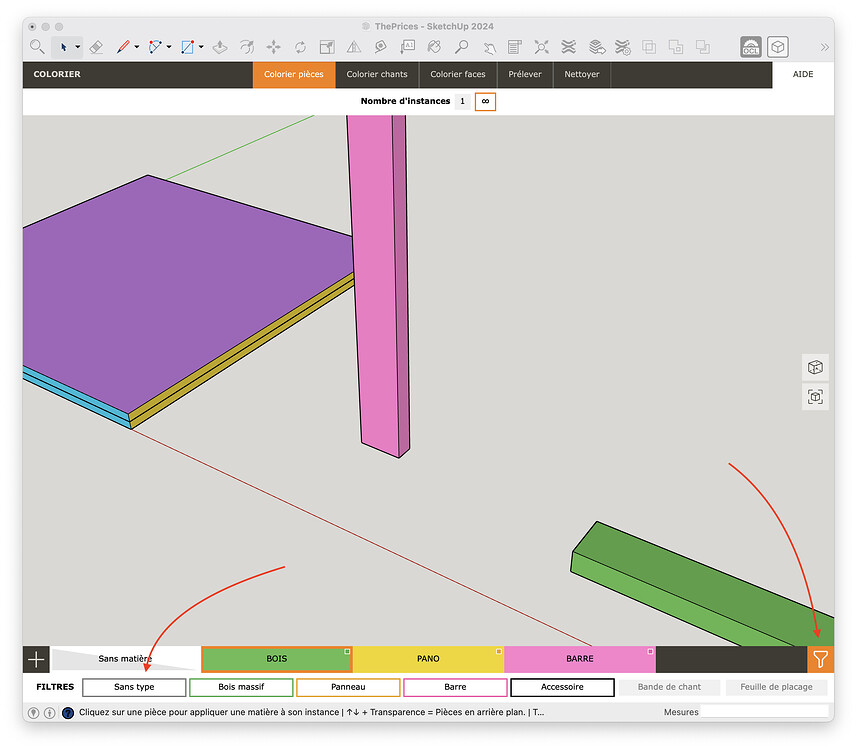
Task: Select the BARRE pink material swatch
Action: pyautogui.click(x=580, y=659)
